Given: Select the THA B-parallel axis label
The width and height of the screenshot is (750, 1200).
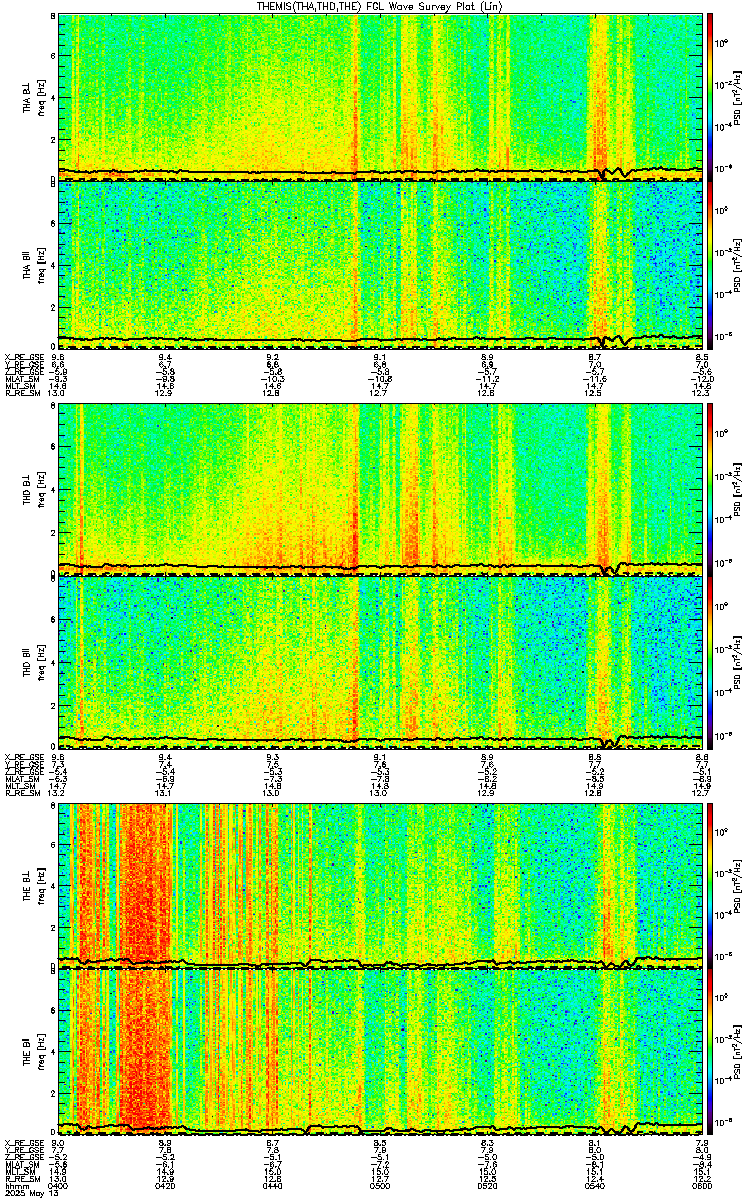Looking at the screenshot, I should [x=28, y=264].
